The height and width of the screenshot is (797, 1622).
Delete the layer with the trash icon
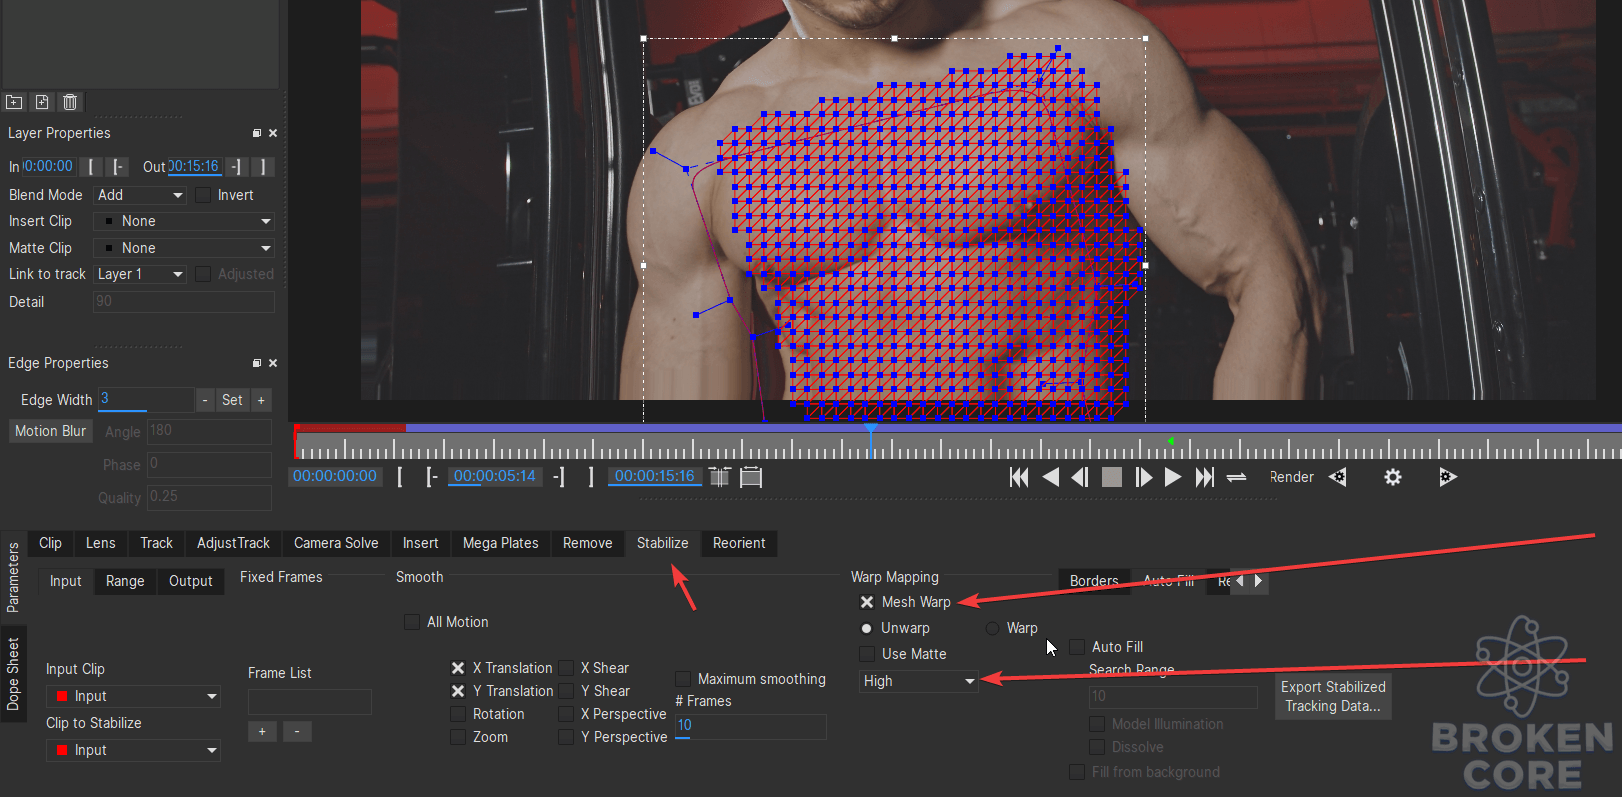pyautogui.click(x=70, y=102)
